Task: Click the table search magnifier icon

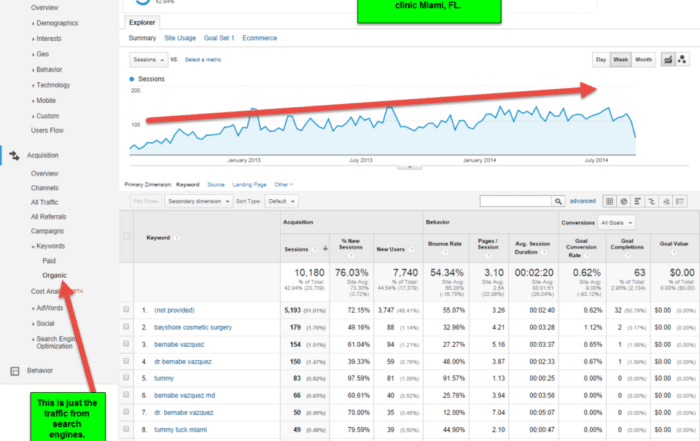Action: click(560, 201)
